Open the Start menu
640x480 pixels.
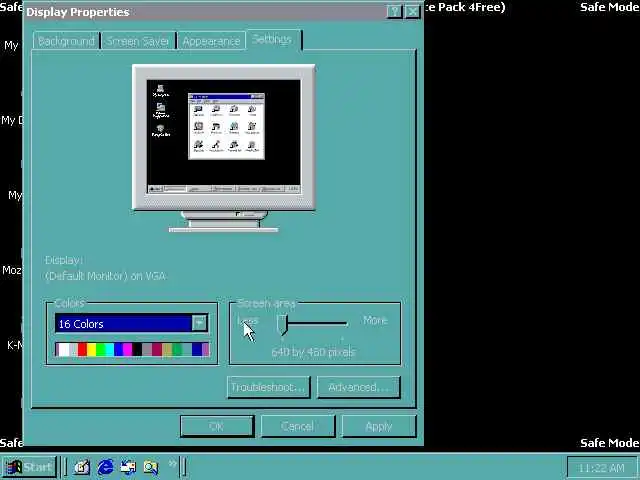point(29,467)
